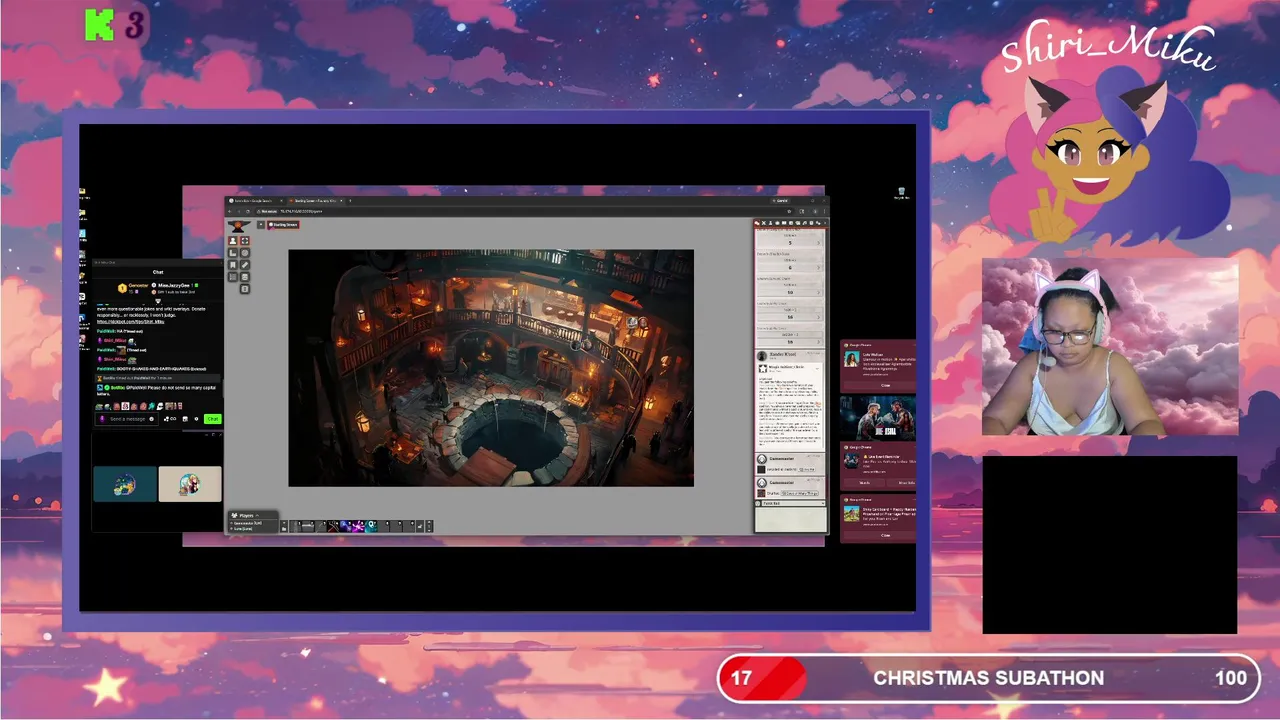This screenshot has height=720, width=1280.
Task: Click the Deck of Many Things button
Action: pos(800,494)
